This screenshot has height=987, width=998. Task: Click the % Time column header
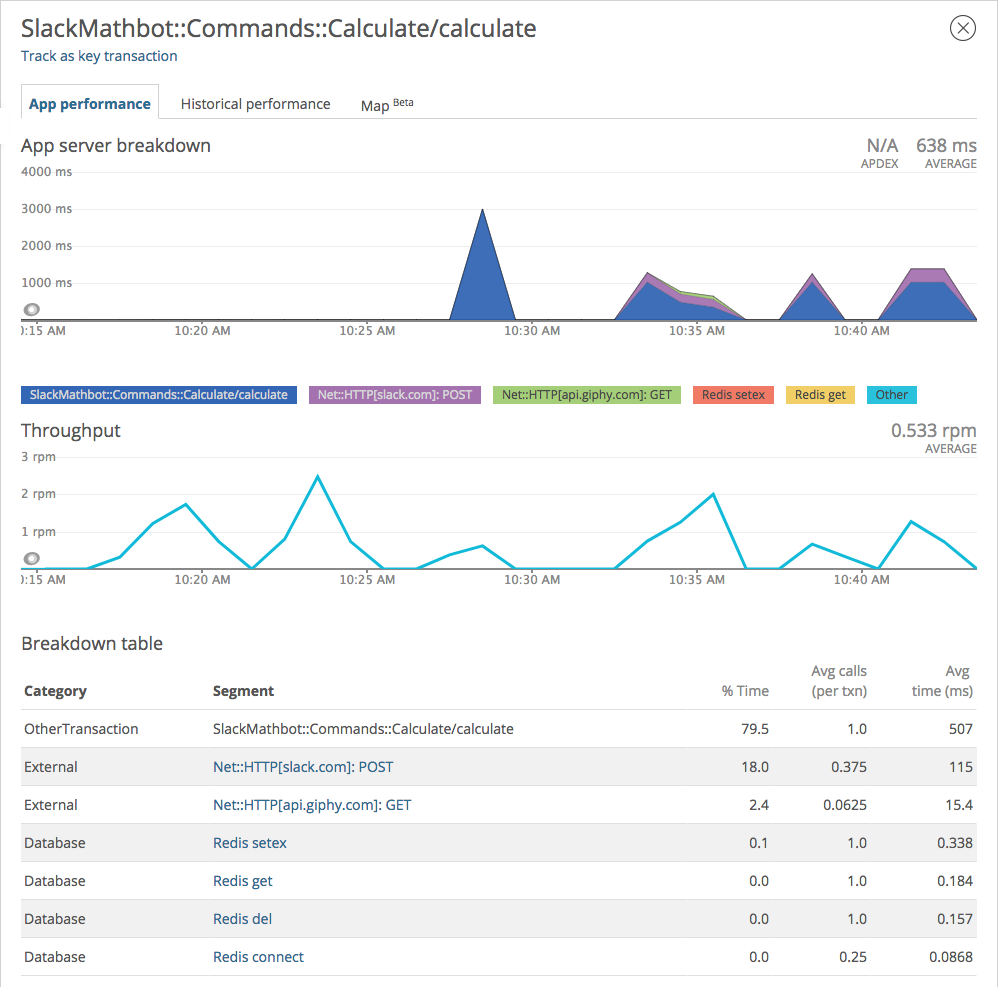pyautogui.click(x=745, y=691)
